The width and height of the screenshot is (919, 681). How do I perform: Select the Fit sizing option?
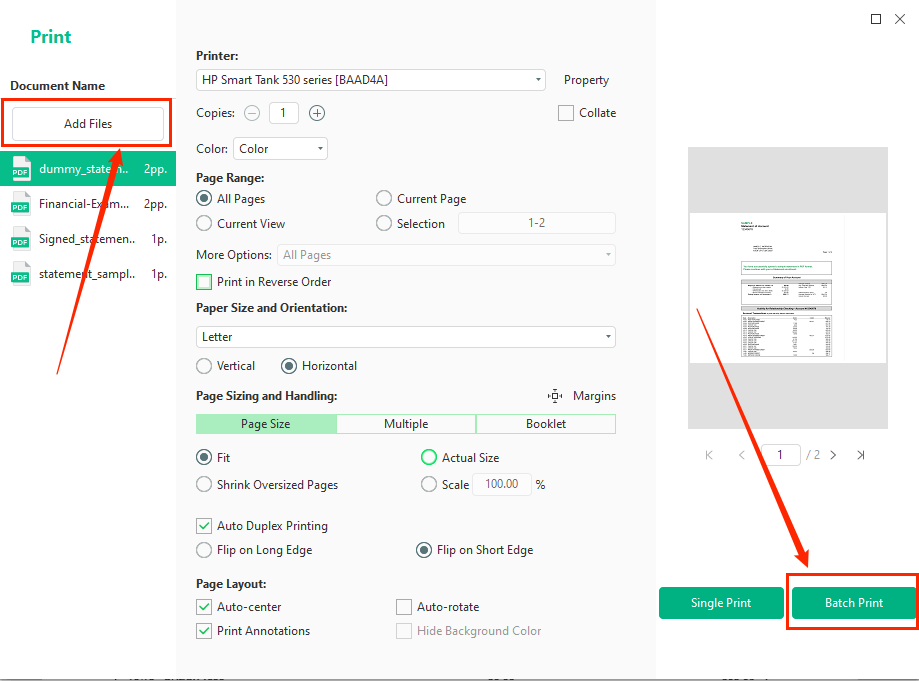[204, 457]
